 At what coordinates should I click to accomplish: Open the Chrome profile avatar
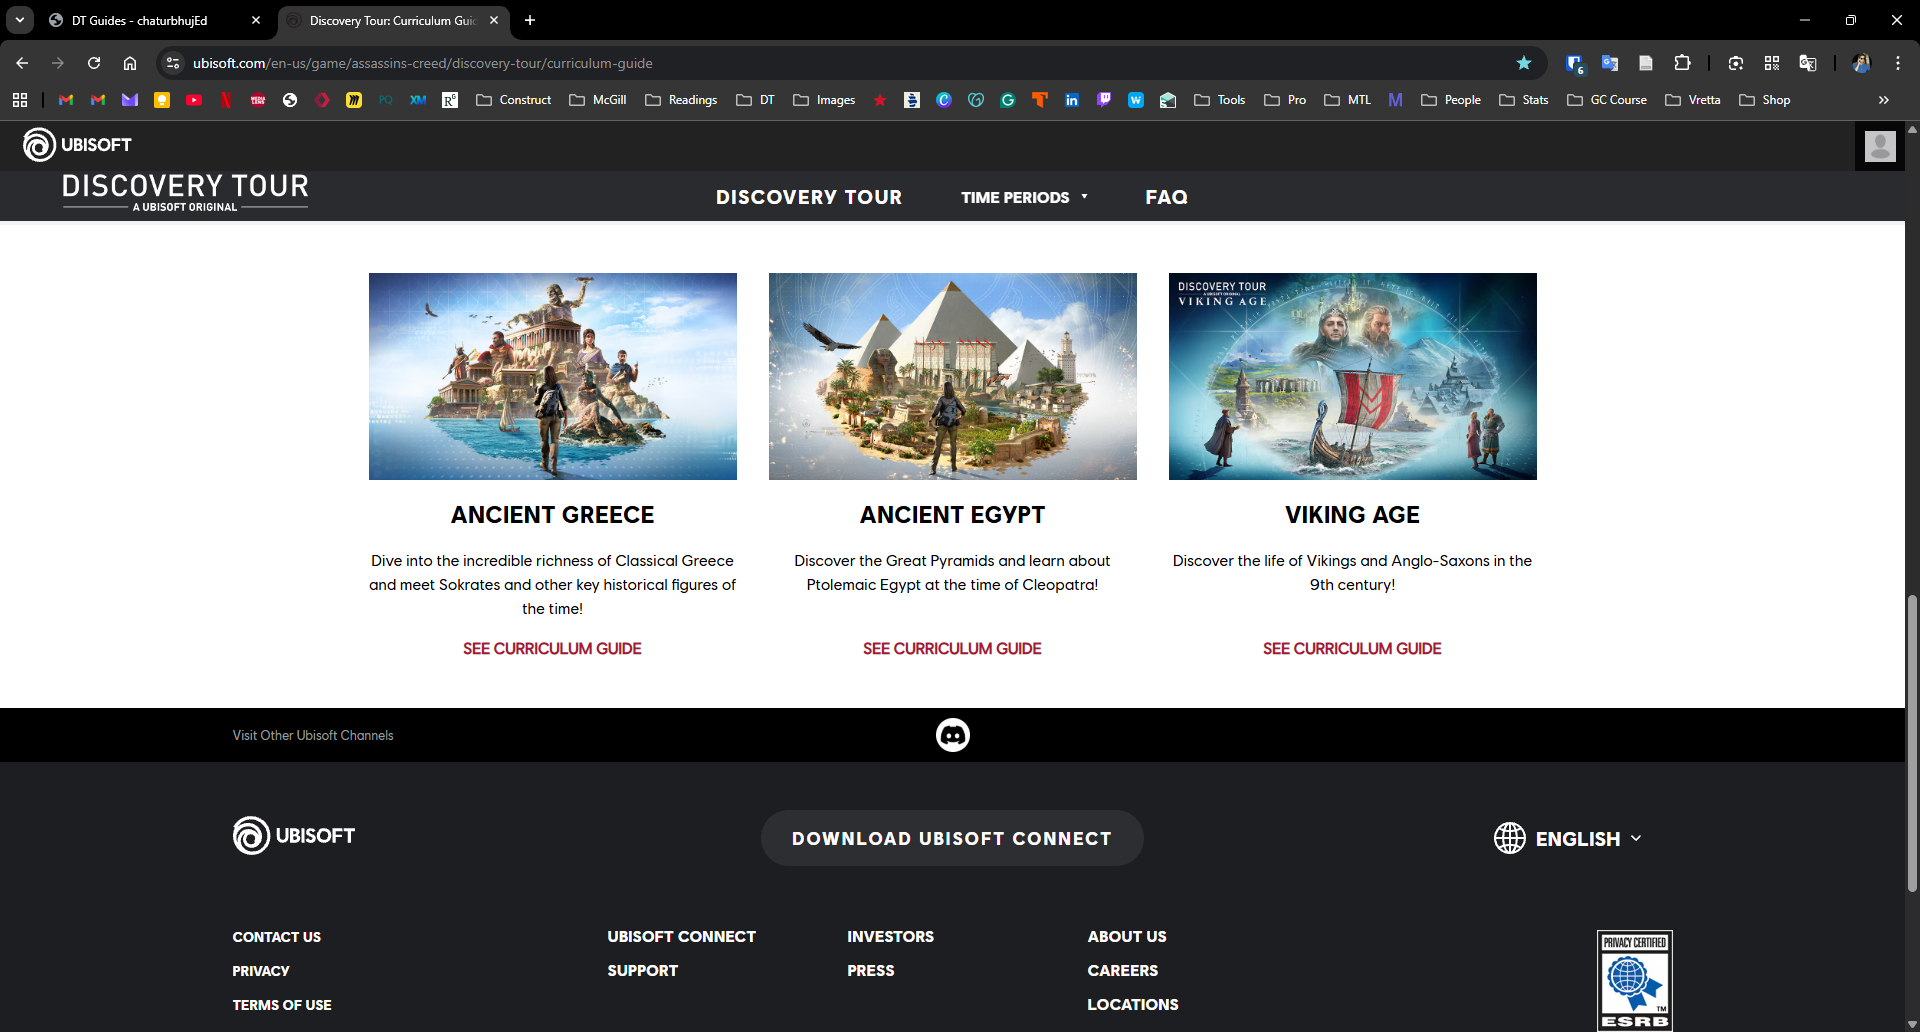point(1862,63)
